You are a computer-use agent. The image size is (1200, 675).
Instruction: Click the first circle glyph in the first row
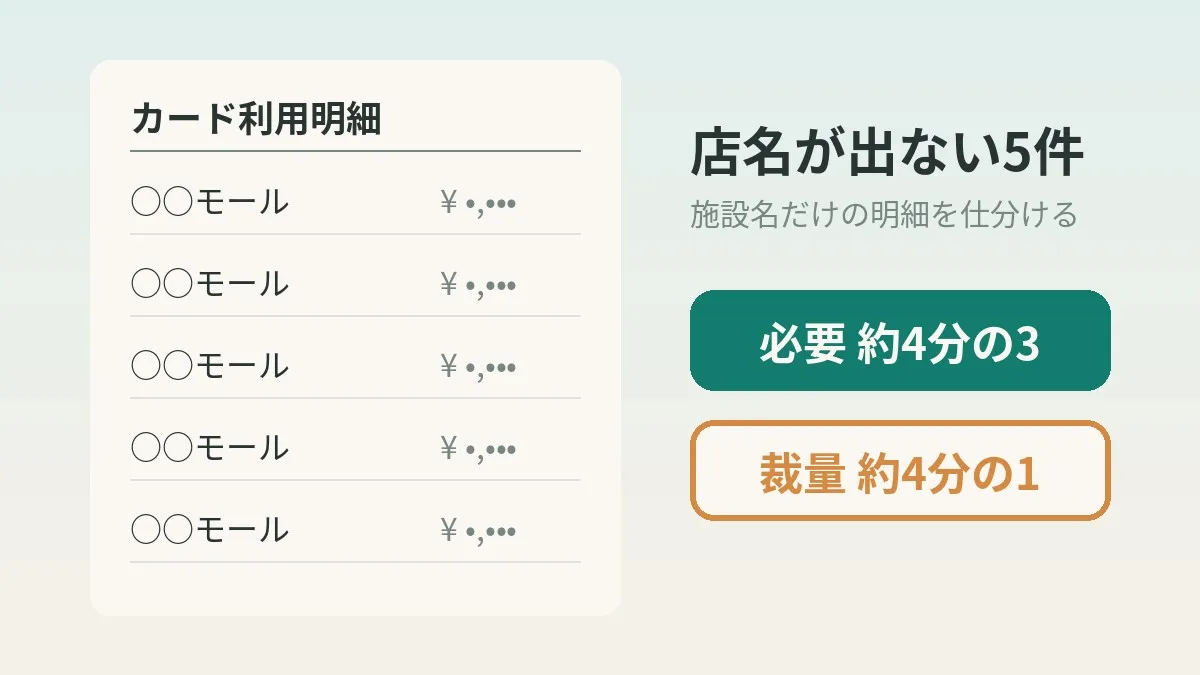[x=146, y=202]
